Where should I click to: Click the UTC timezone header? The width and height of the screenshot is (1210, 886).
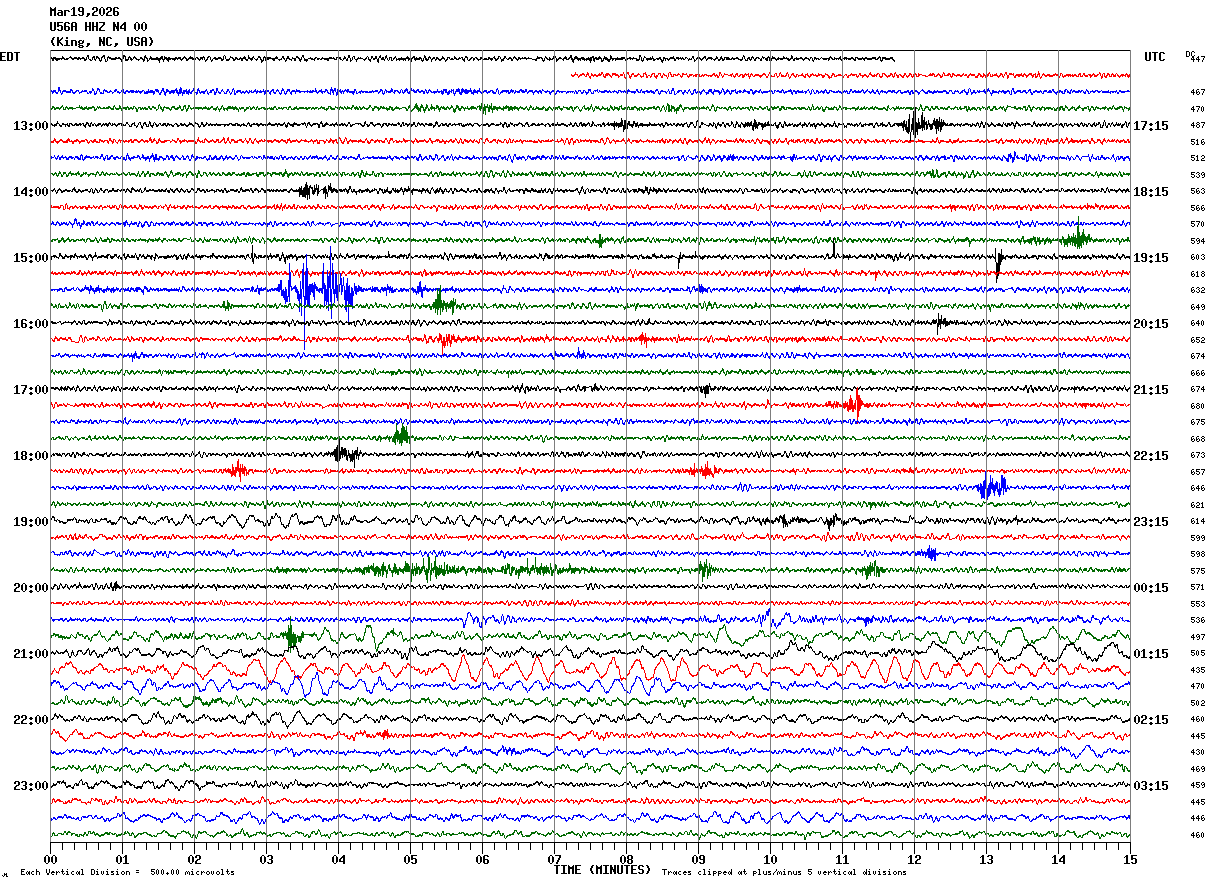(x=1155, y=57)
